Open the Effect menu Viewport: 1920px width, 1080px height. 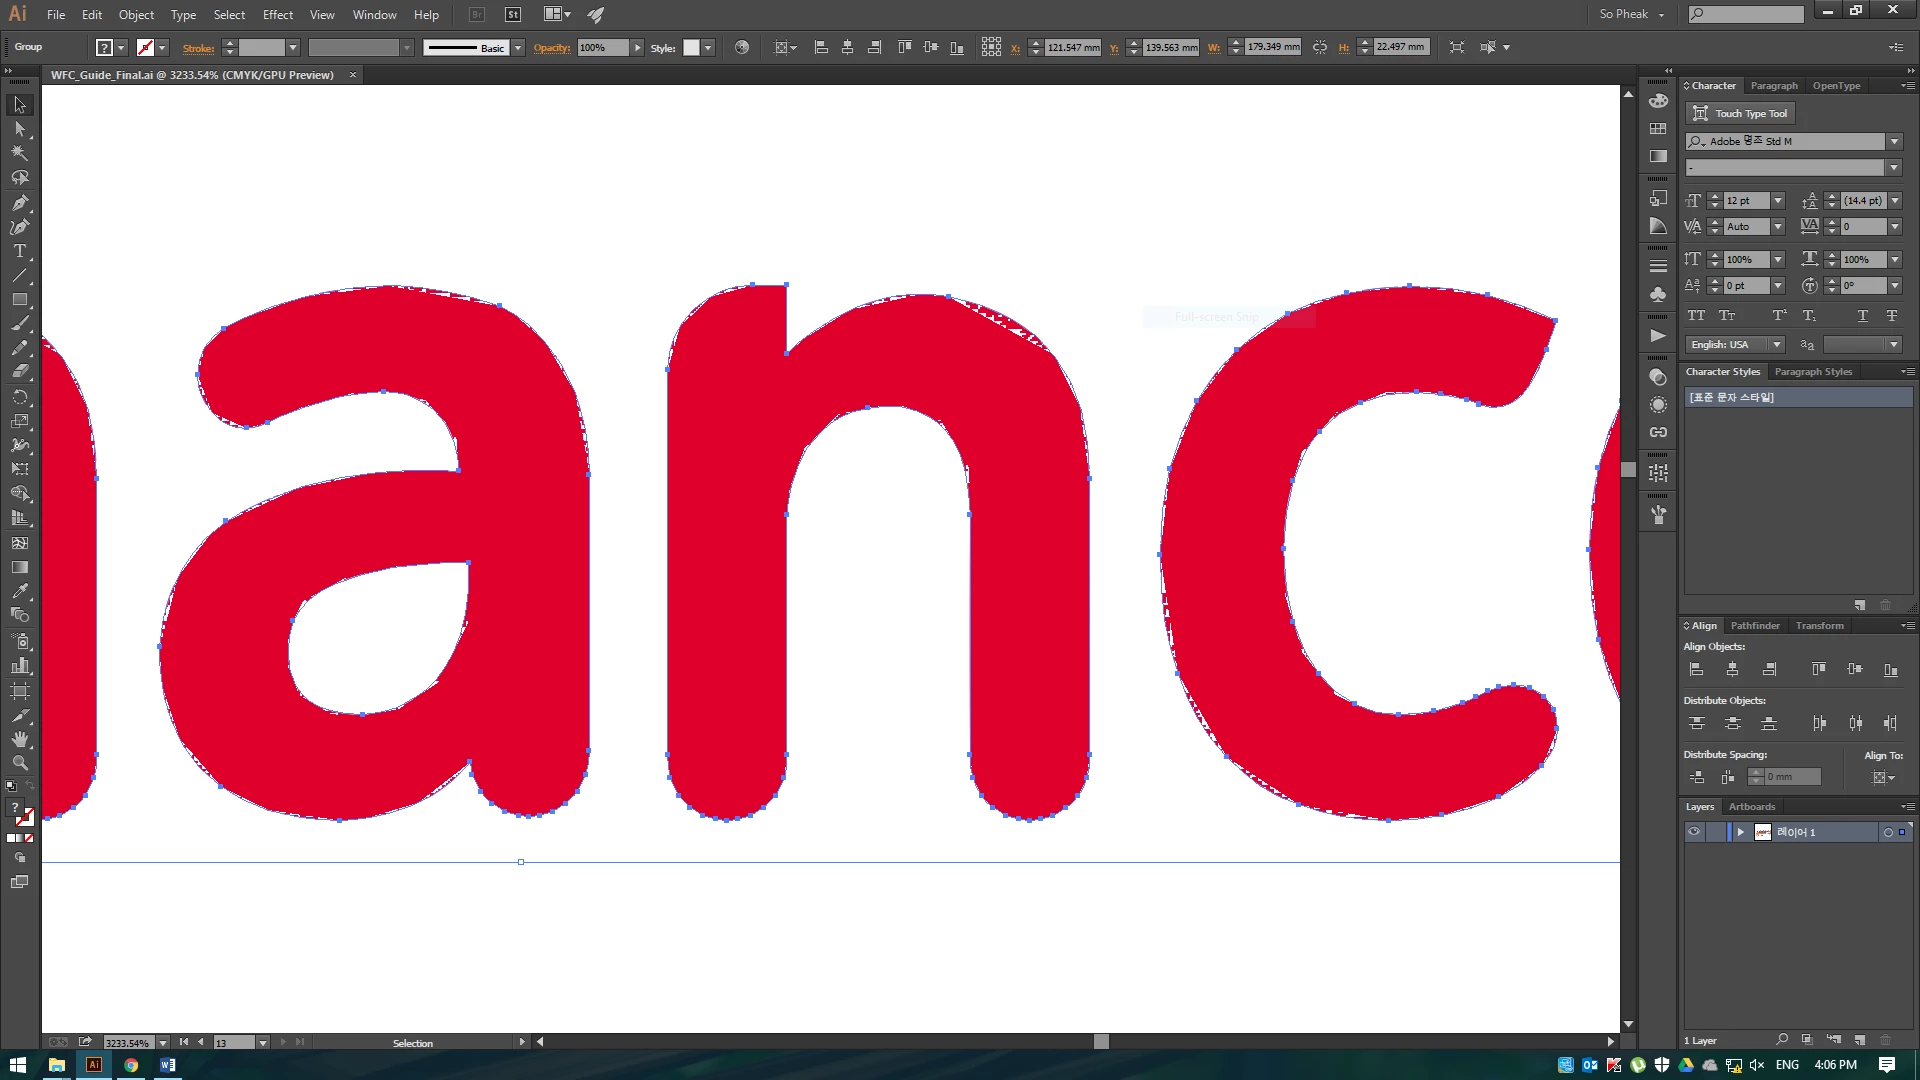pyautogui.click(x=277, y=15)
